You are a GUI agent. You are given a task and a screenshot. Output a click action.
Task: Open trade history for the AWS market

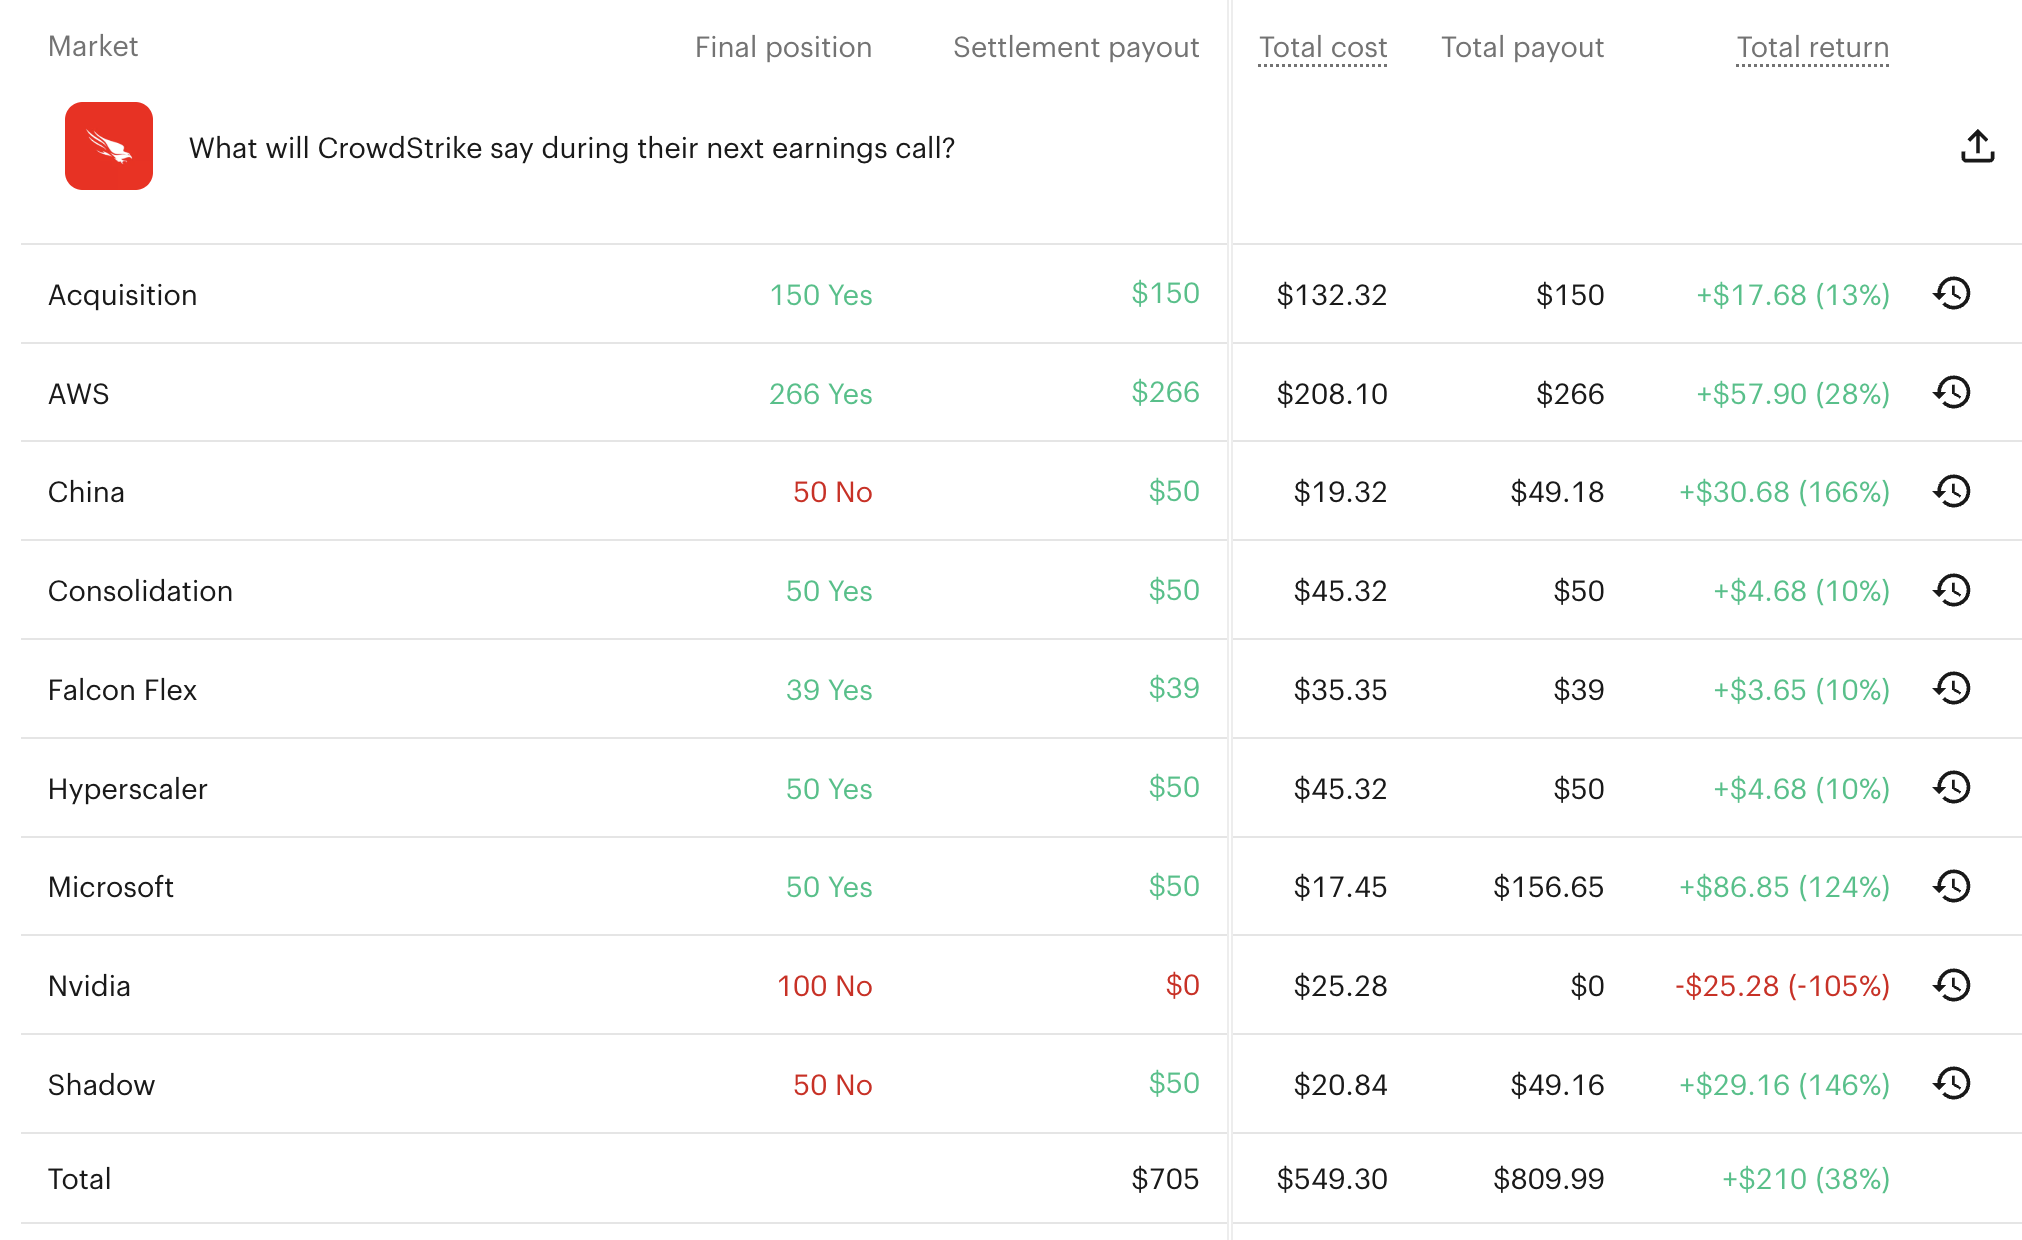[x=1951, y=392]
